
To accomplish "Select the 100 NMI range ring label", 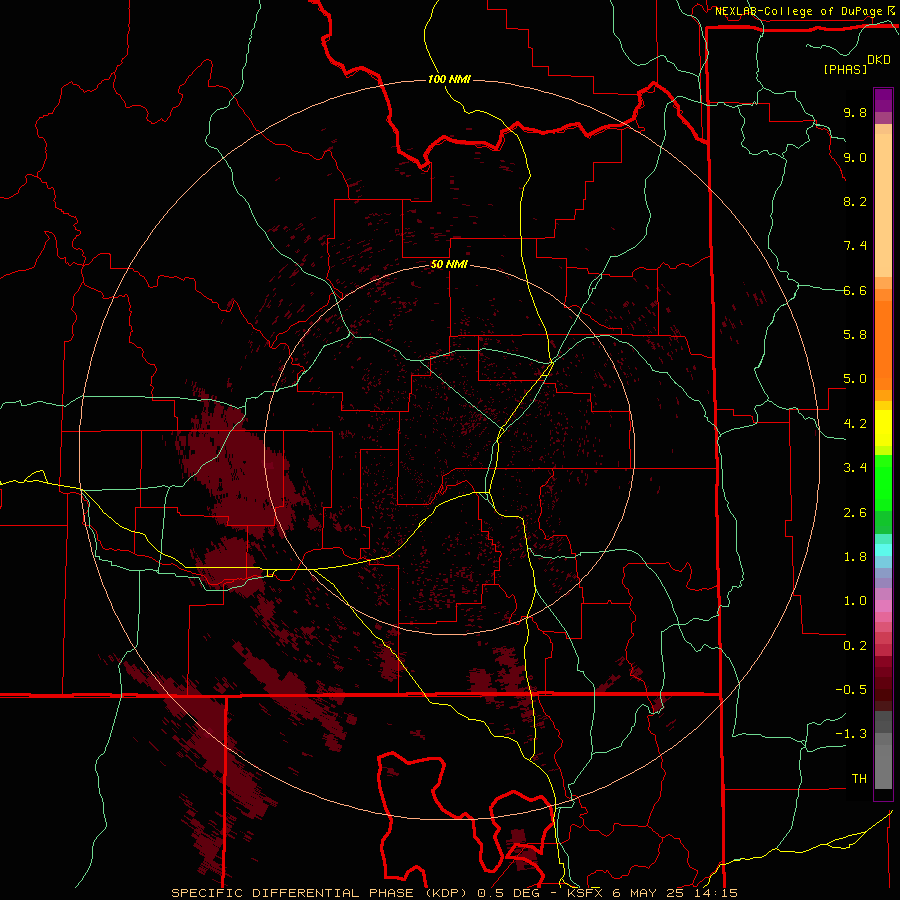I will coord(449,79).
